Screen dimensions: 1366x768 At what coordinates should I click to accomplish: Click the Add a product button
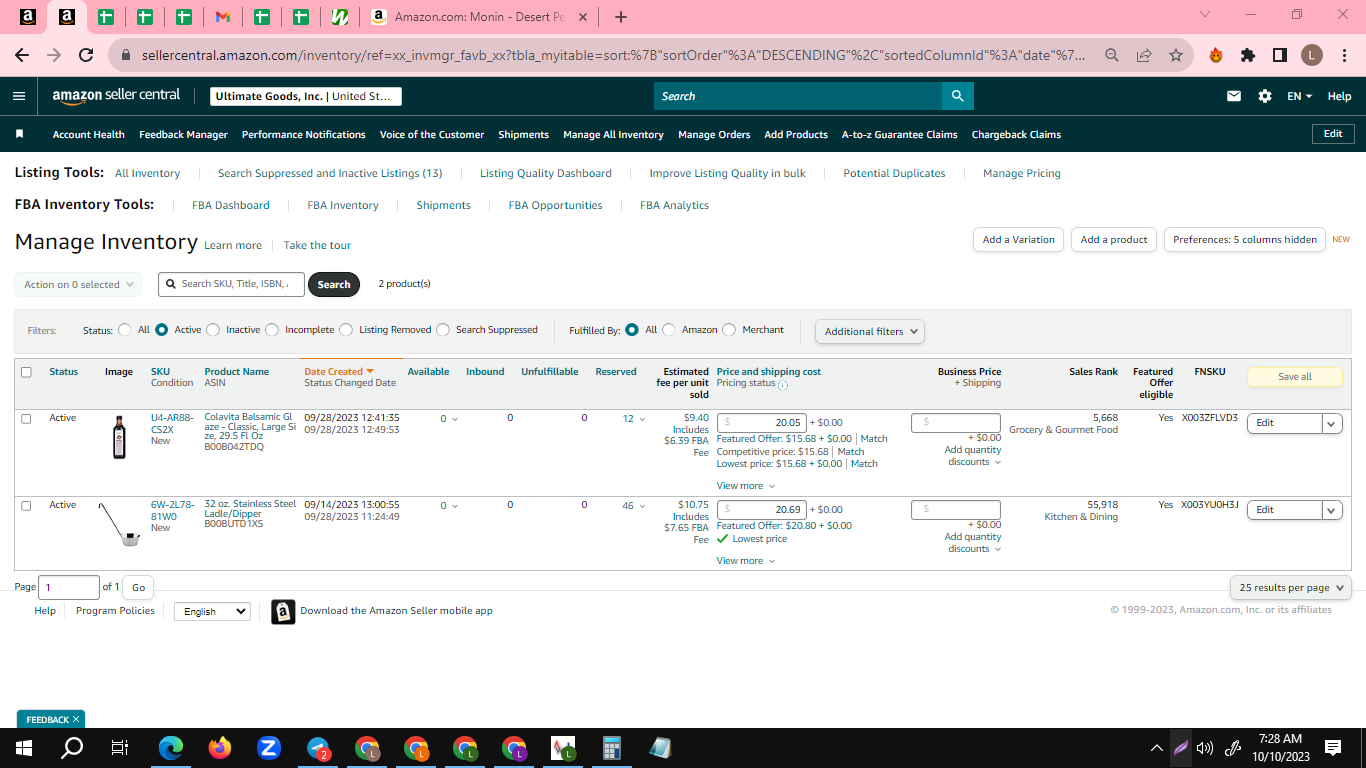tap(1114, 240)
